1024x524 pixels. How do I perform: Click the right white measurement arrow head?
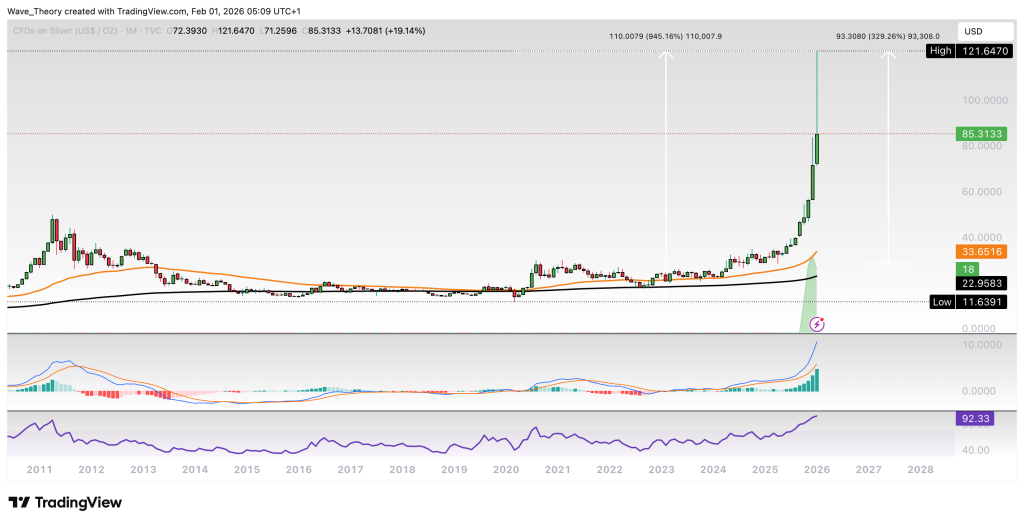click(x=887, y=57)
